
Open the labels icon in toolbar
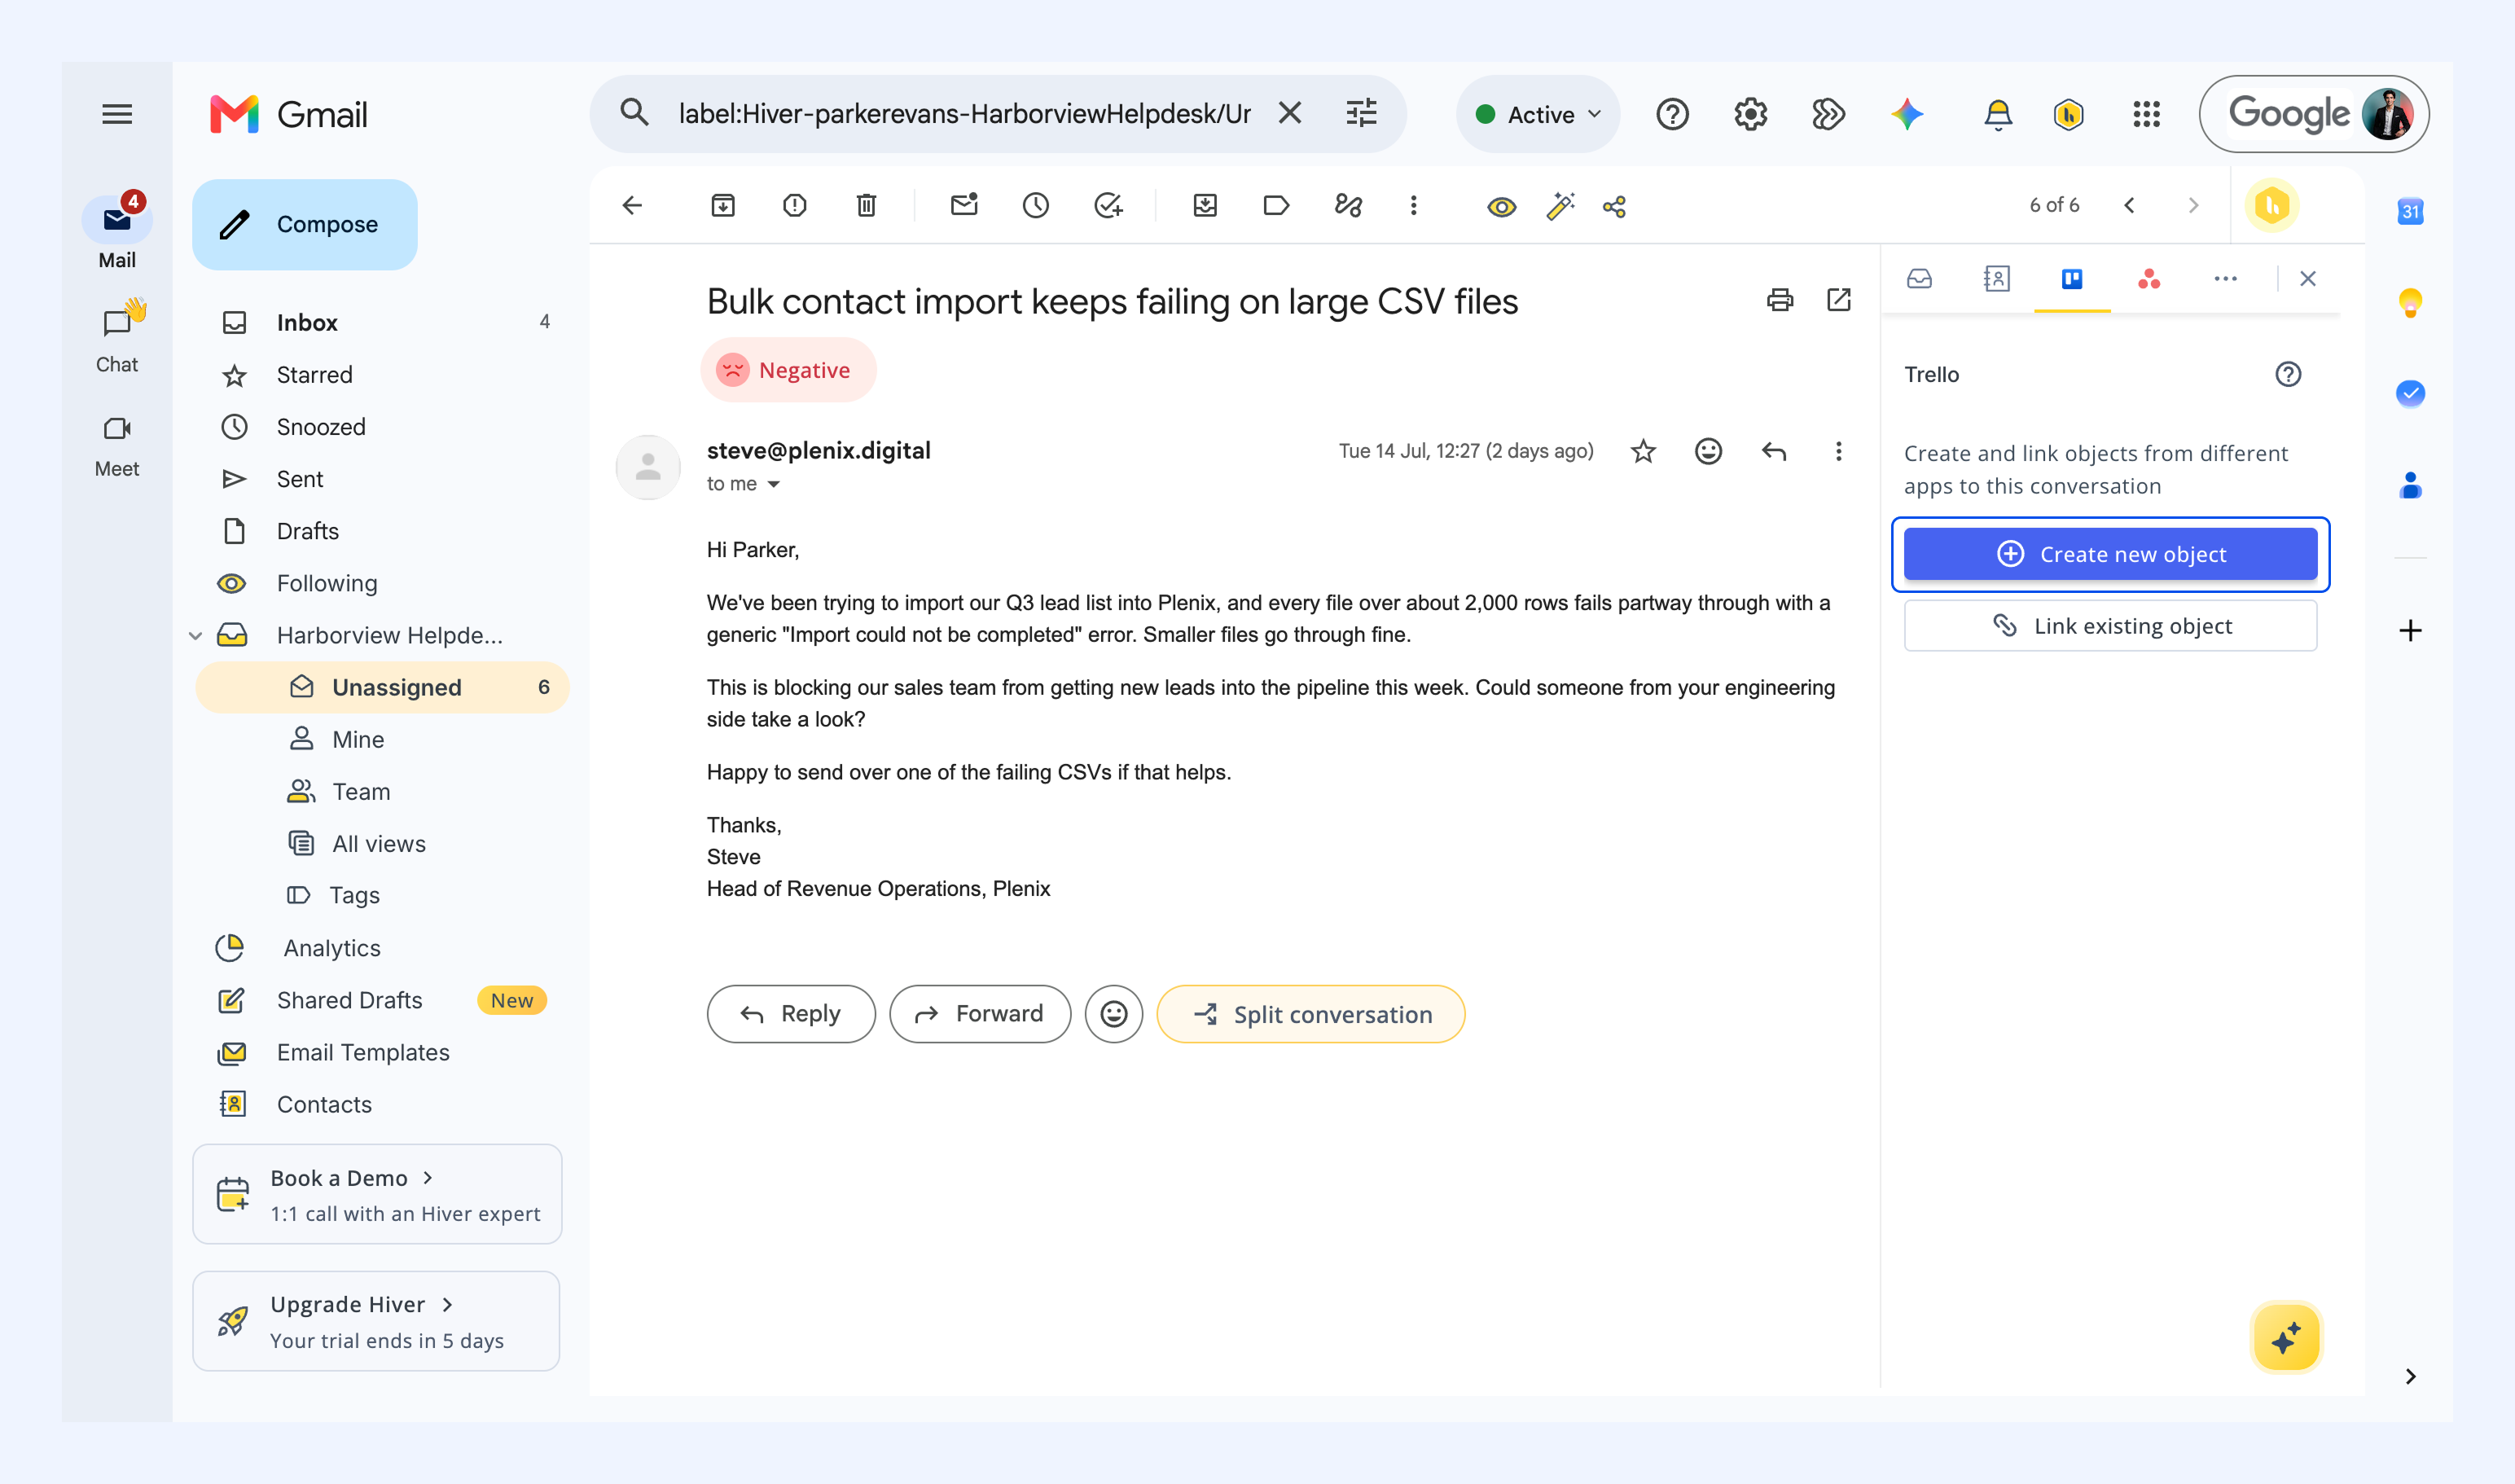point(1277,206)
